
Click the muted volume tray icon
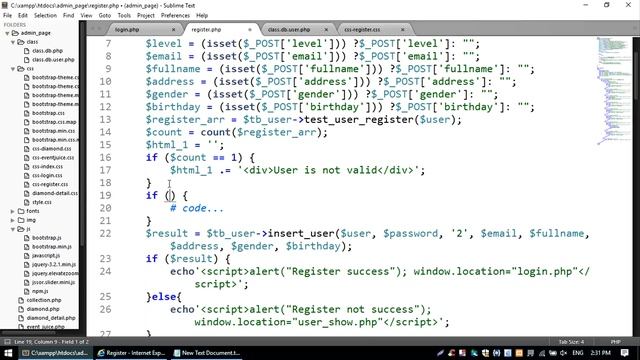[x=564, y=353]
